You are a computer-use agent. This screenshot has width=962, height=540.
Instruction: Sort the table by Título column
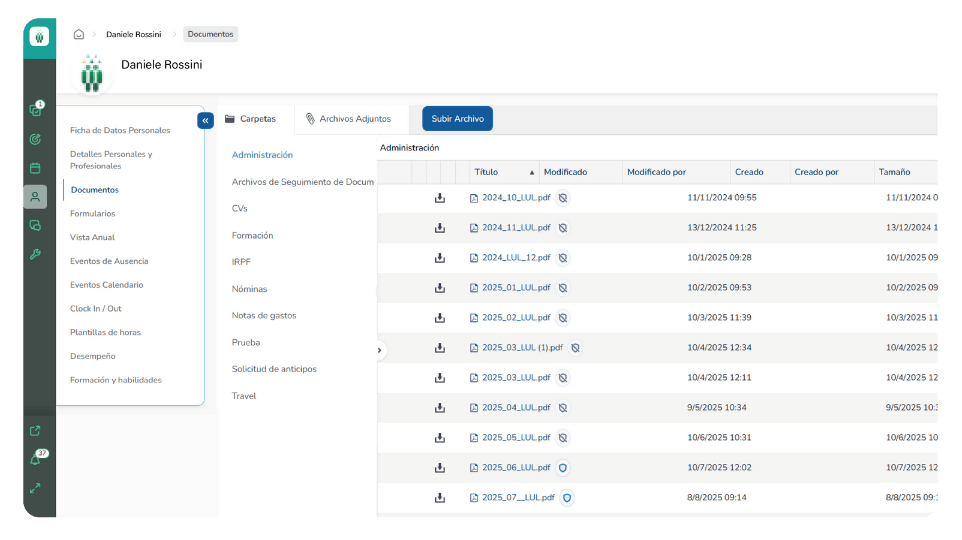pos(486,172)
